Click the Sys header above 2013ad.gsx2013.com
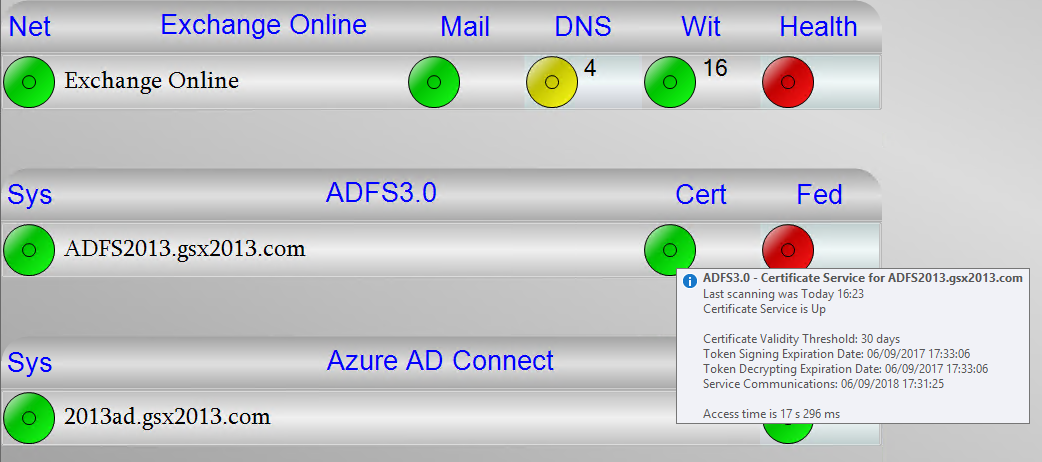The image size is (1042, 462). (x=30, y=363)
